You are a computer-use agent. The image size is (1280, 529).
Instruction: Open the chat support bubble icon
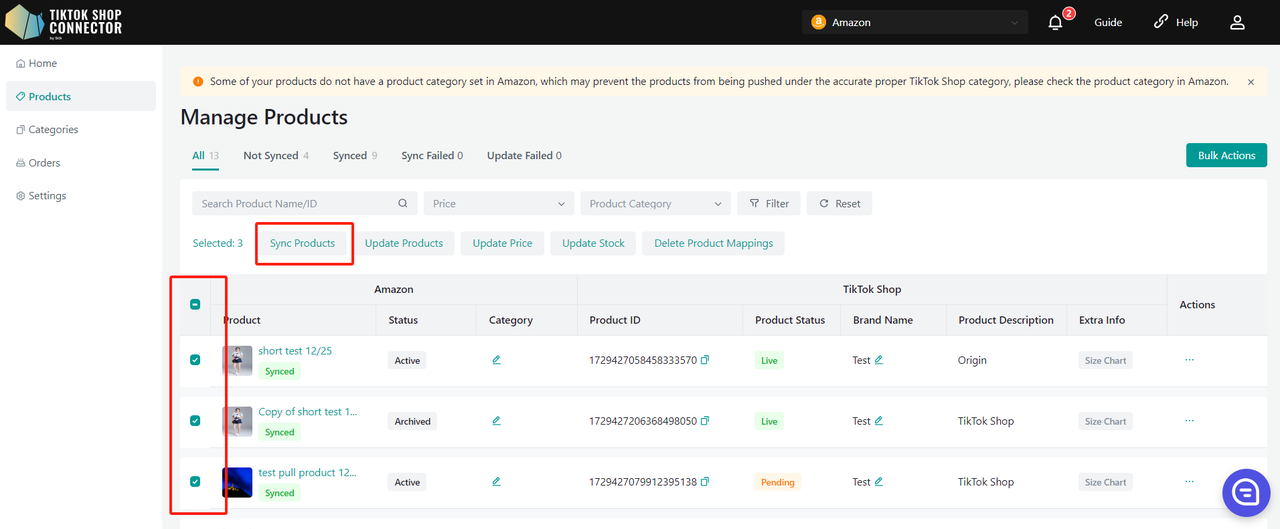coord(1246,492)
